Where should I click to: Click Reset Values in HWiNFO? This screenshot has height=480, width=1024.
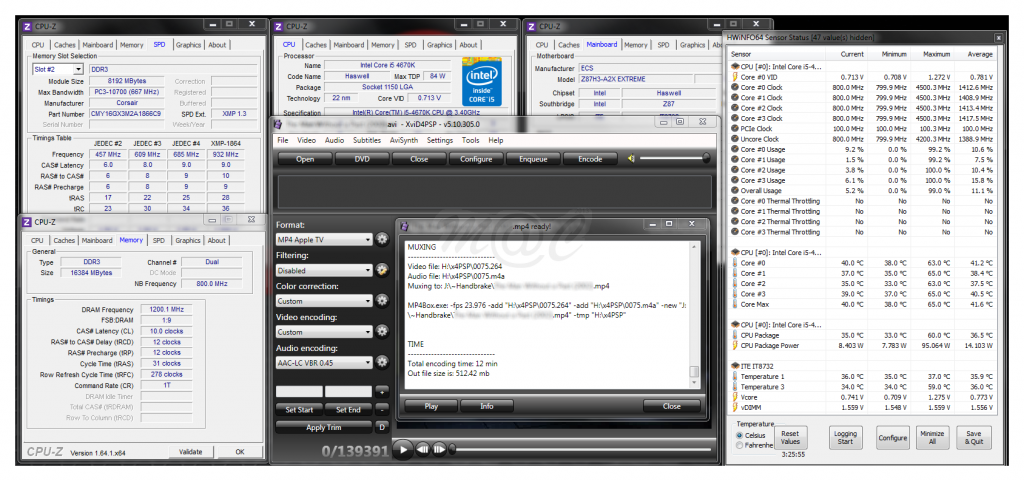point(789,438)
